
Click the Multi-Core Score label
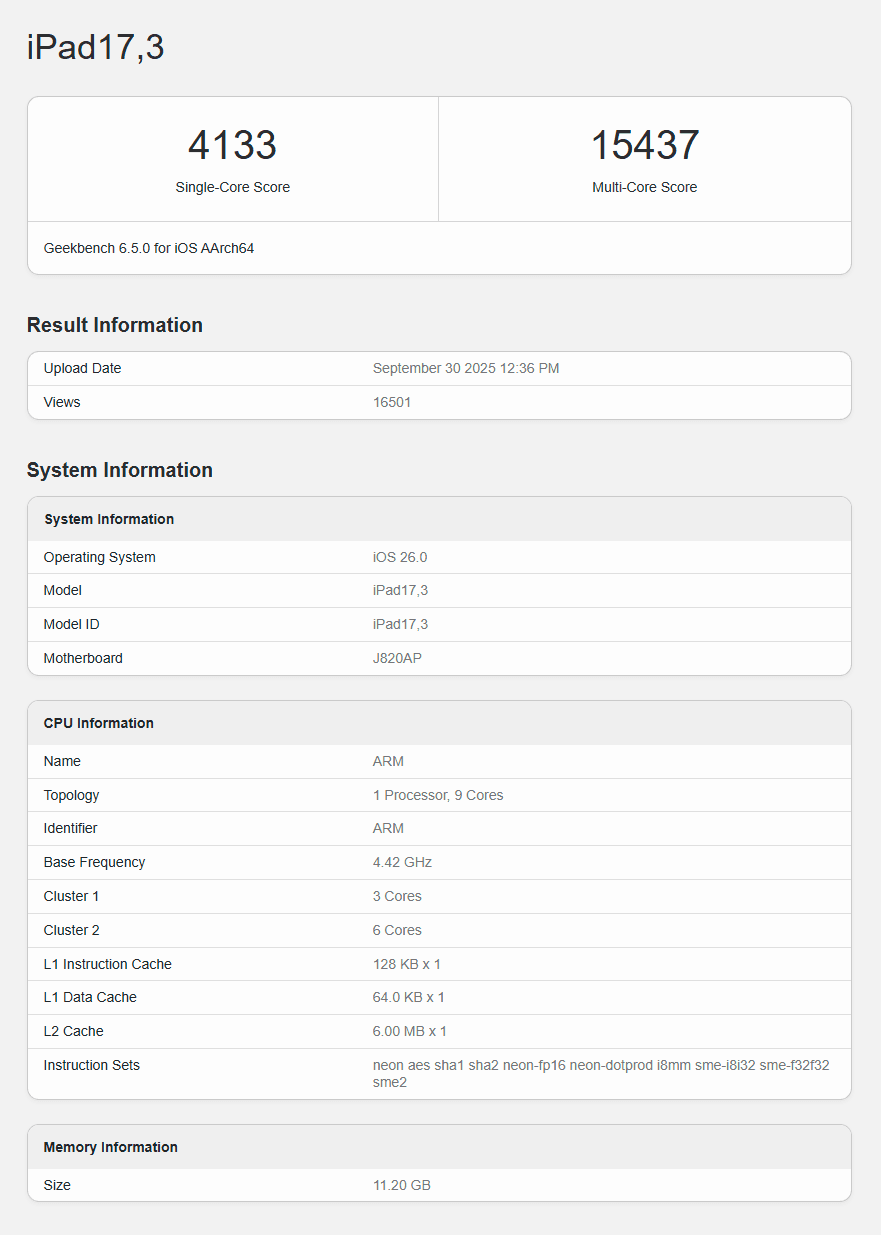644,187
